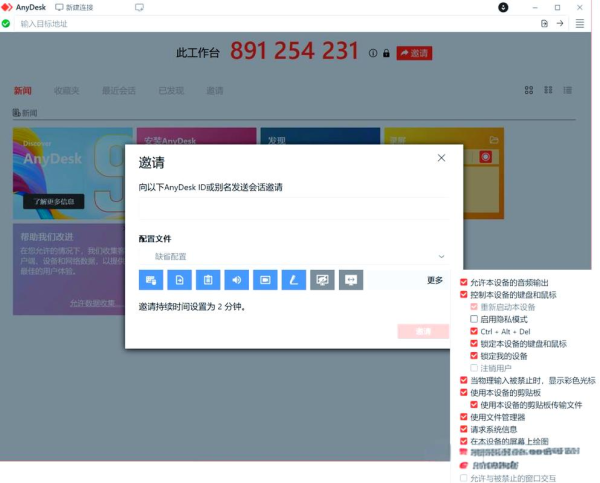Click the red 邀请 button beside workstation ID
Image resolution: width=600 pixels, height=483 pixels.
coord(414,53)
